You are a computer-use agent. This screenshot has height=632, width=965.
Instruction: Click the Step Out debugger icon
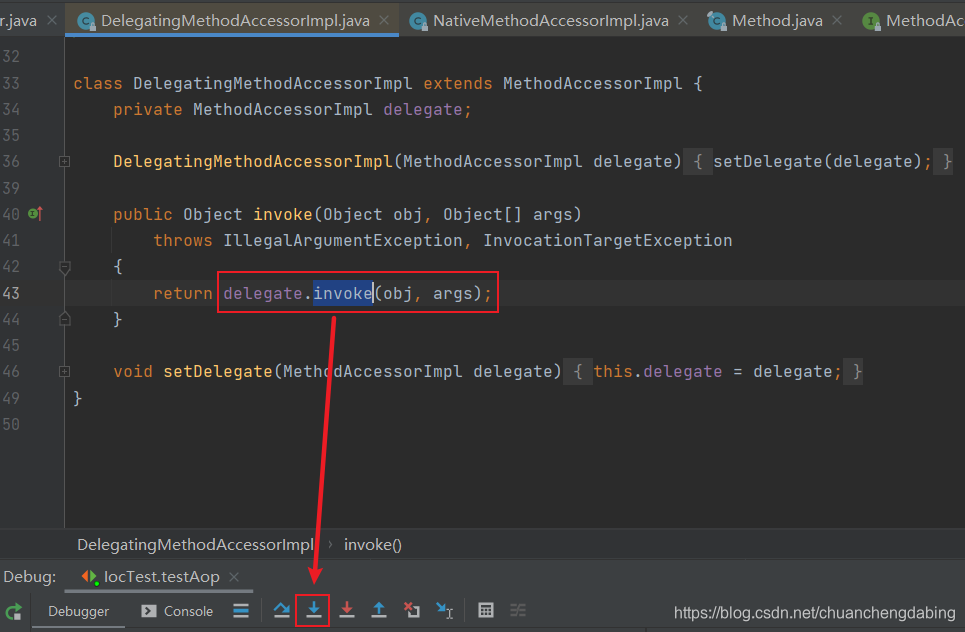[x=379, y=610]
